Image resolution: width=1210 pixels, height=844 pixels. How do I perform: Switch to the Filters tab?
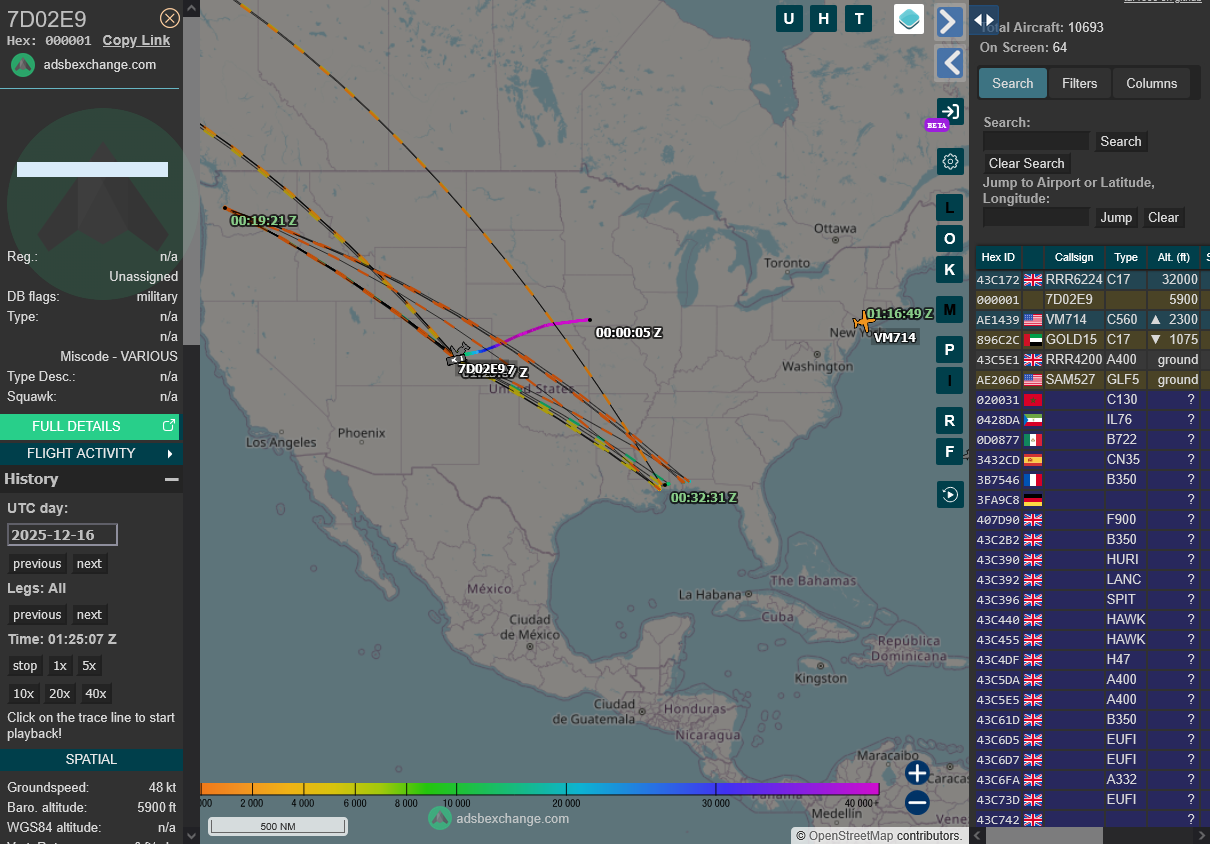click(1079, 83)
